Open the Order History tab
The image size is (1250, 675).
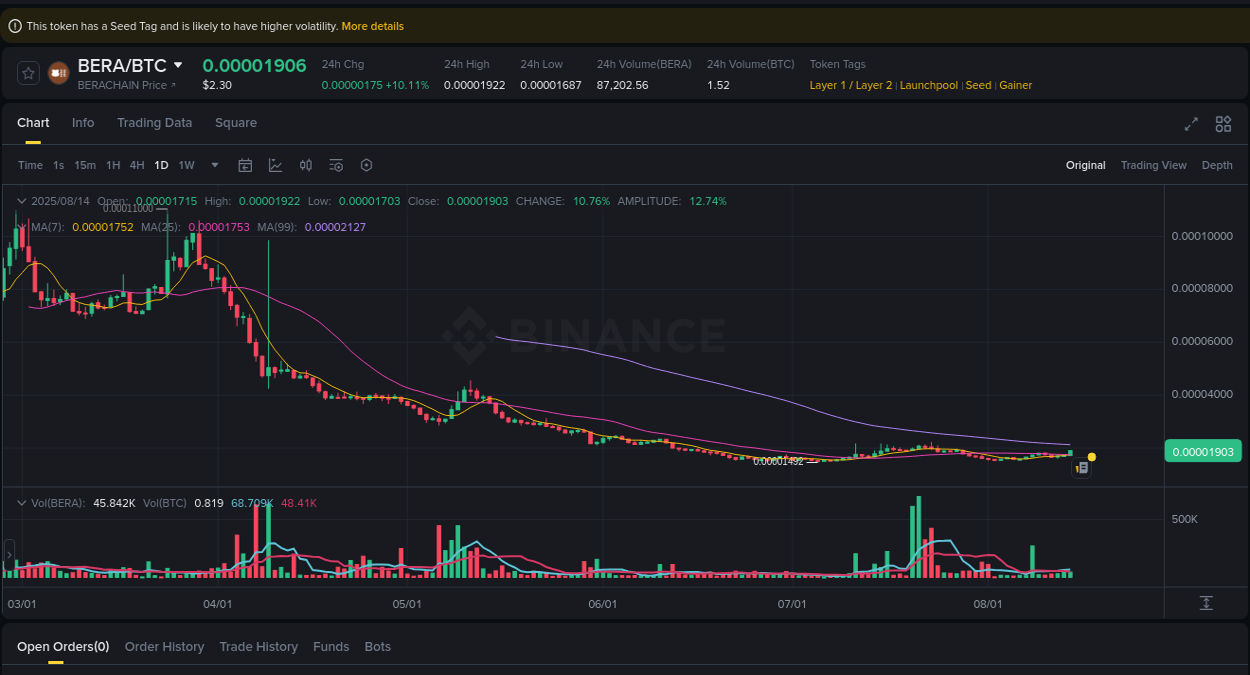point(164,647)
